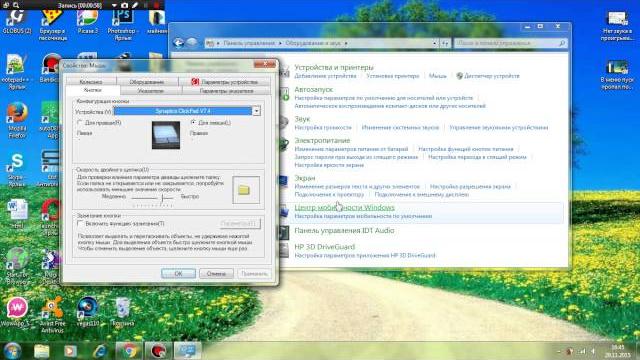Click Отмена in Mouse Properties dialog
Screen dimensions: 640x360
click(216, 273)
